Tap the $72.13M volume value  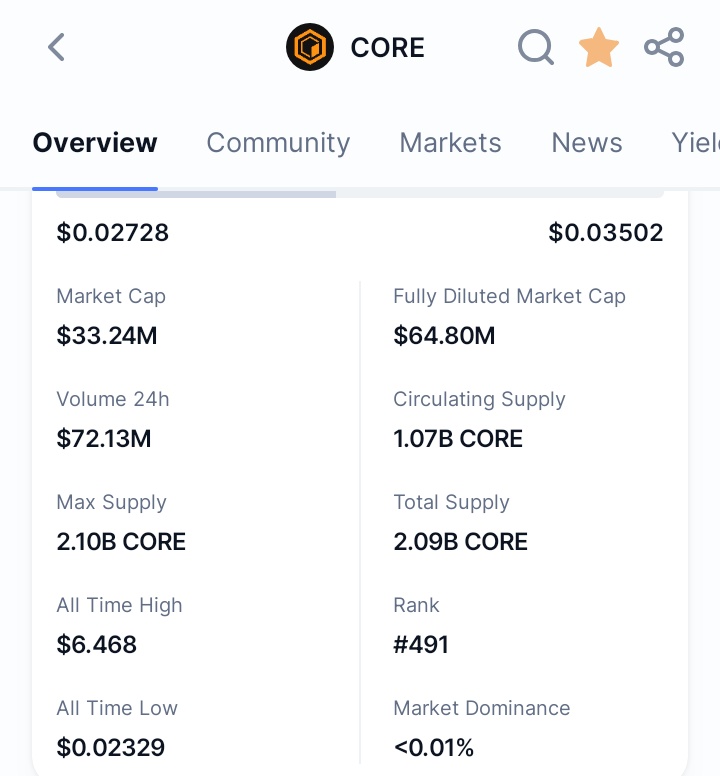click(x=104, y=438)
